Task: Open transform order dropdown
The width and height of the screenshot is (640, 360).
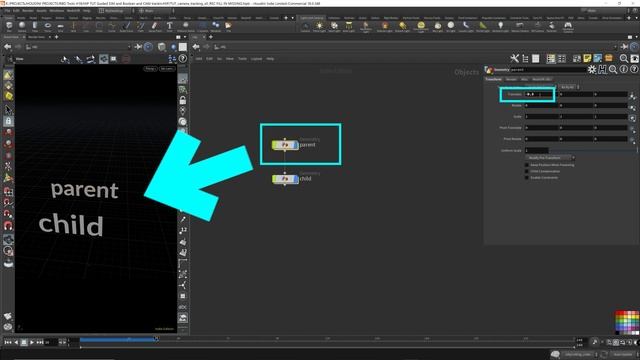Action: (540, 87)
